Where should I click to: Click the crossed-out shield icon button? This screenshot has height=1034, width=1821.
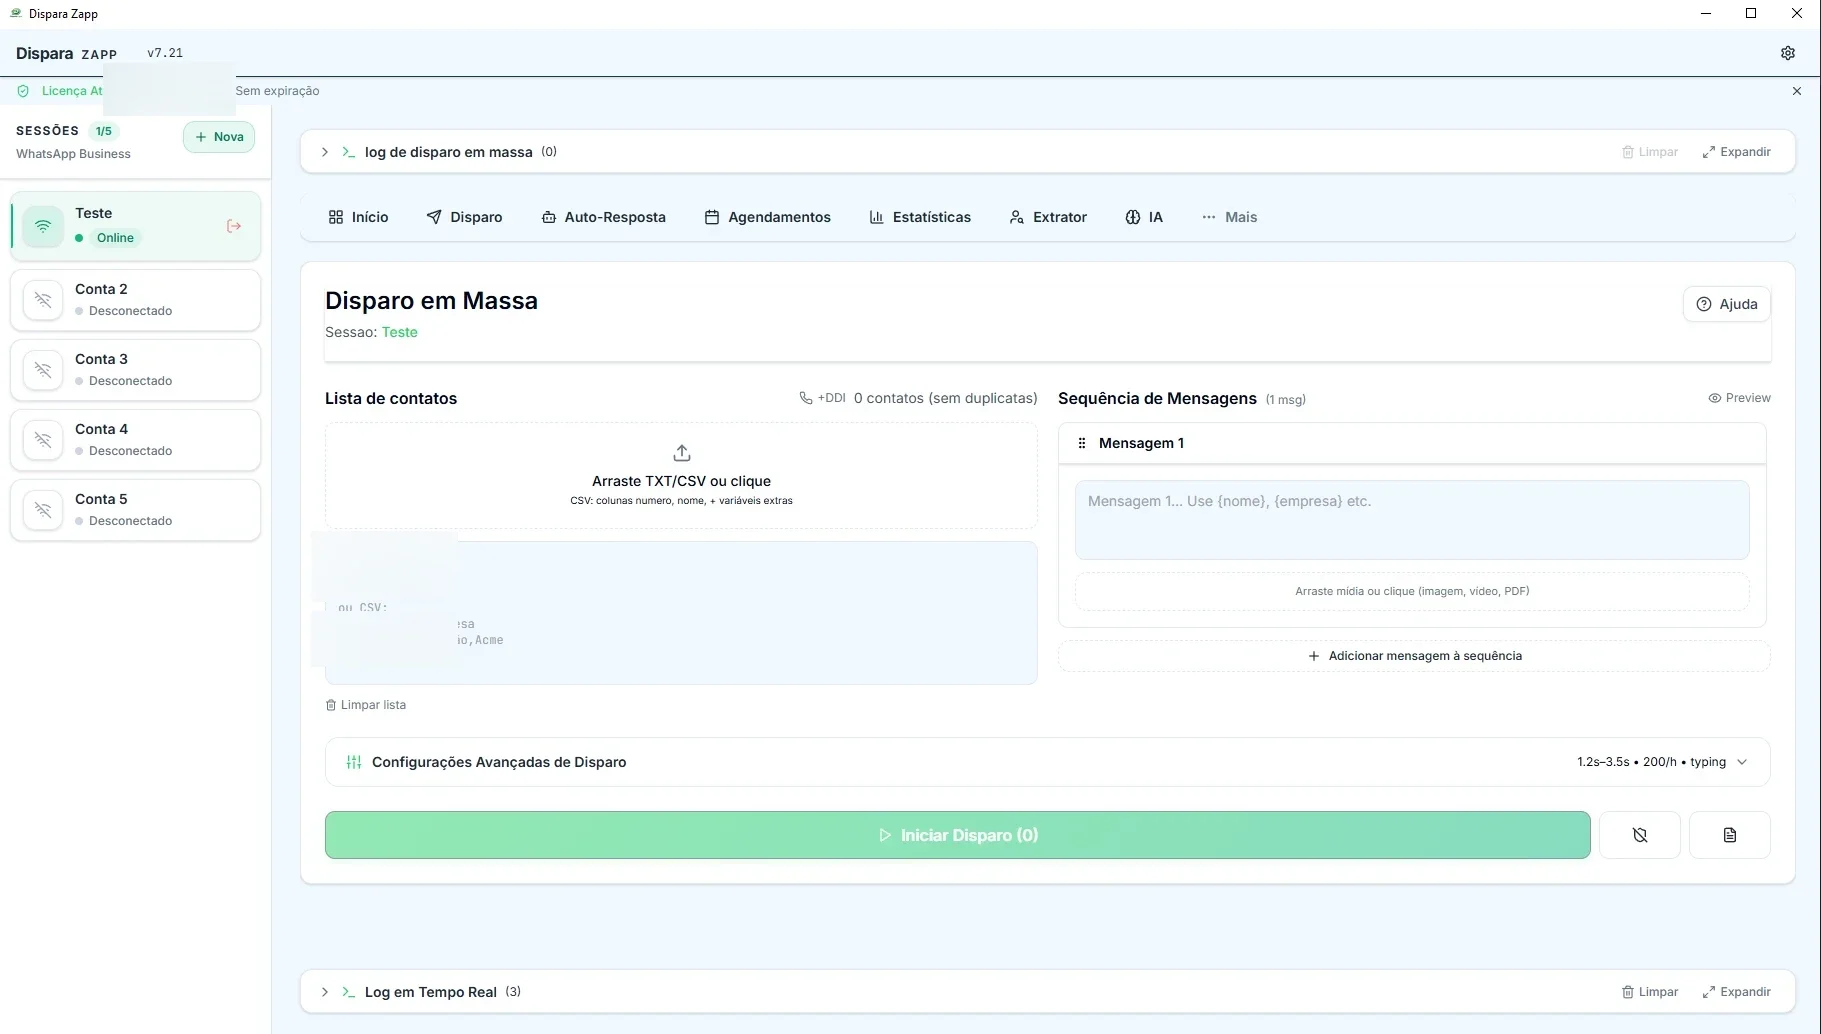[1640, 835]
